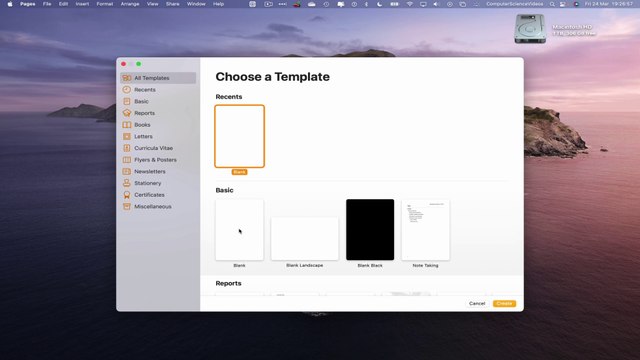Select the Blank template under Basic
Viewport: 640px width, 360px height.
[240, 230]
